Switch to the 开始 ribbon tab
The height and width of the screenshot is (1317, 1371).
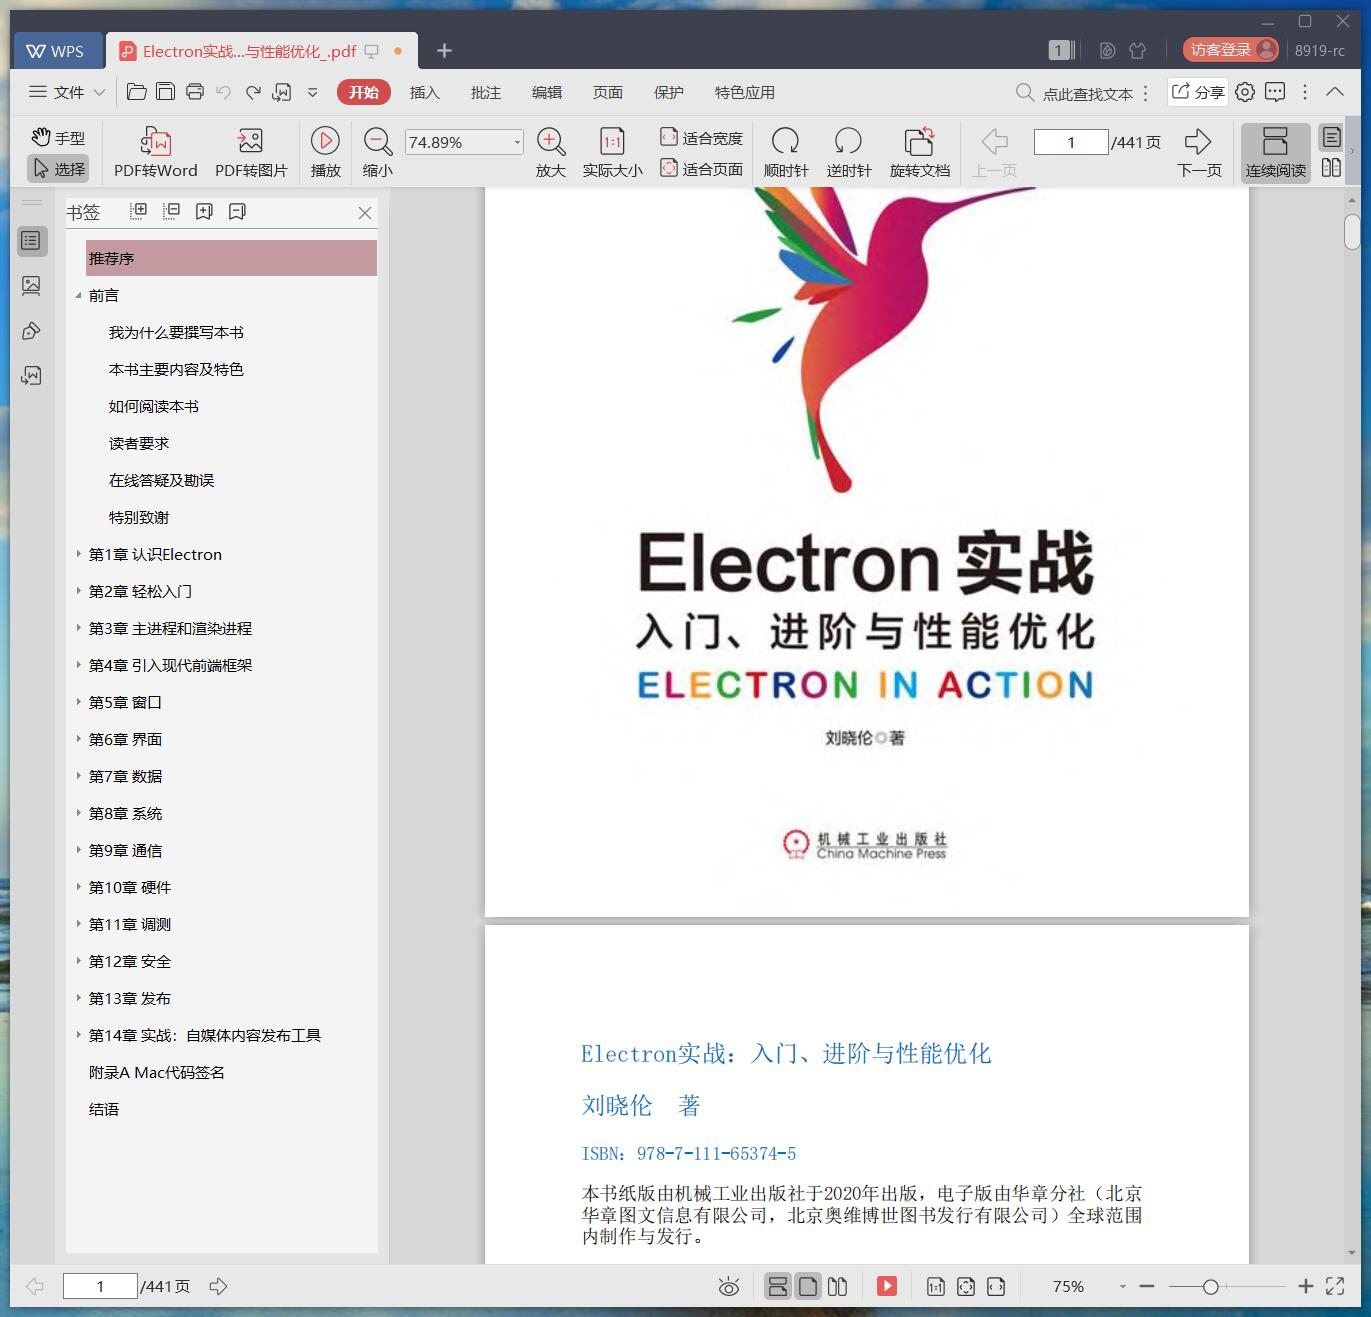[x=363, y=92]
